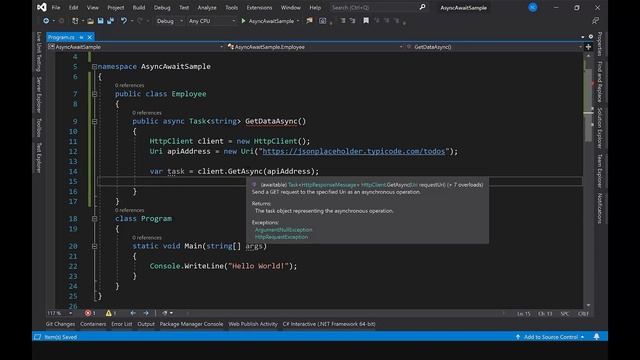The image size is (640, 360).
Task: Click the notifications bell in status bar
Action: pyautogui.click(x=597, y=337)
